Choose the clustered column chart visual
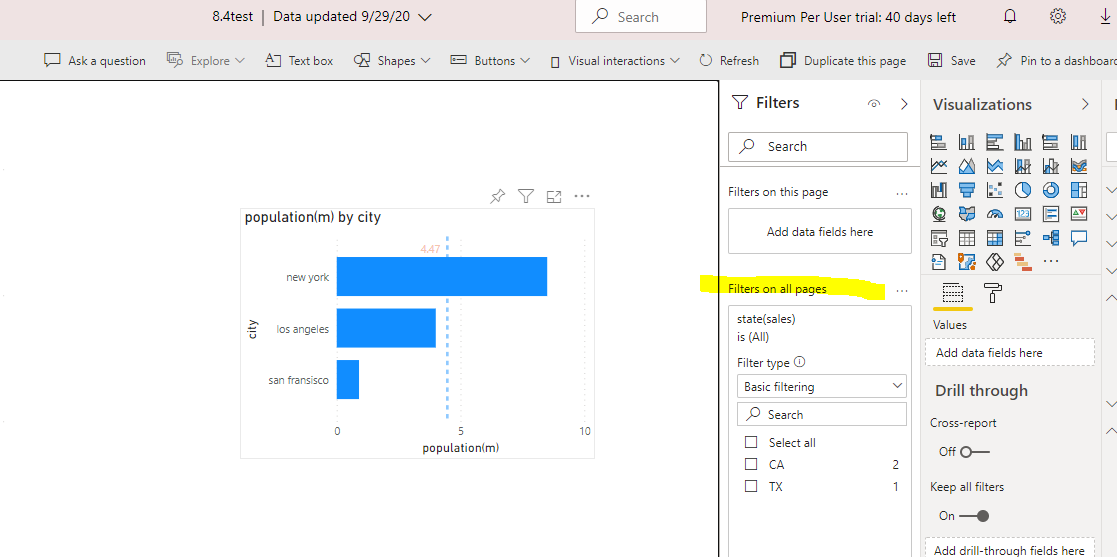Screen dimensions: 1117x557 coord(1023,142)
